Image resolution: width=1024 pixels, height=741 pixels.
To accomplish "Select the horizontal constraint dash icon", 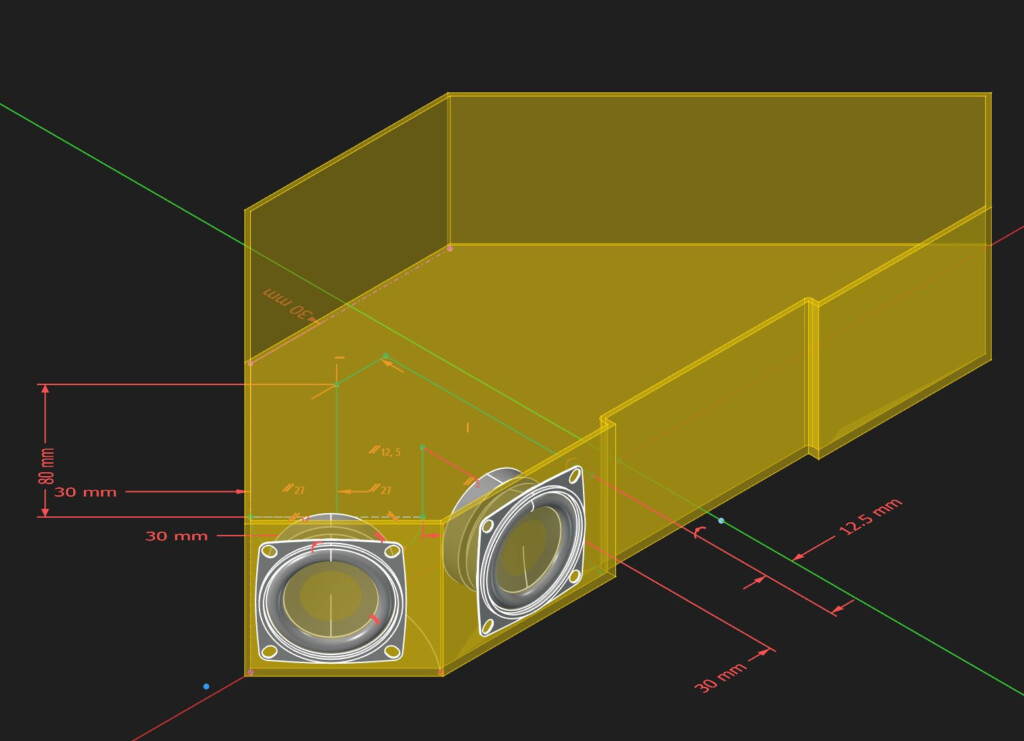I will pyautogui.click(x=340, y=358).
